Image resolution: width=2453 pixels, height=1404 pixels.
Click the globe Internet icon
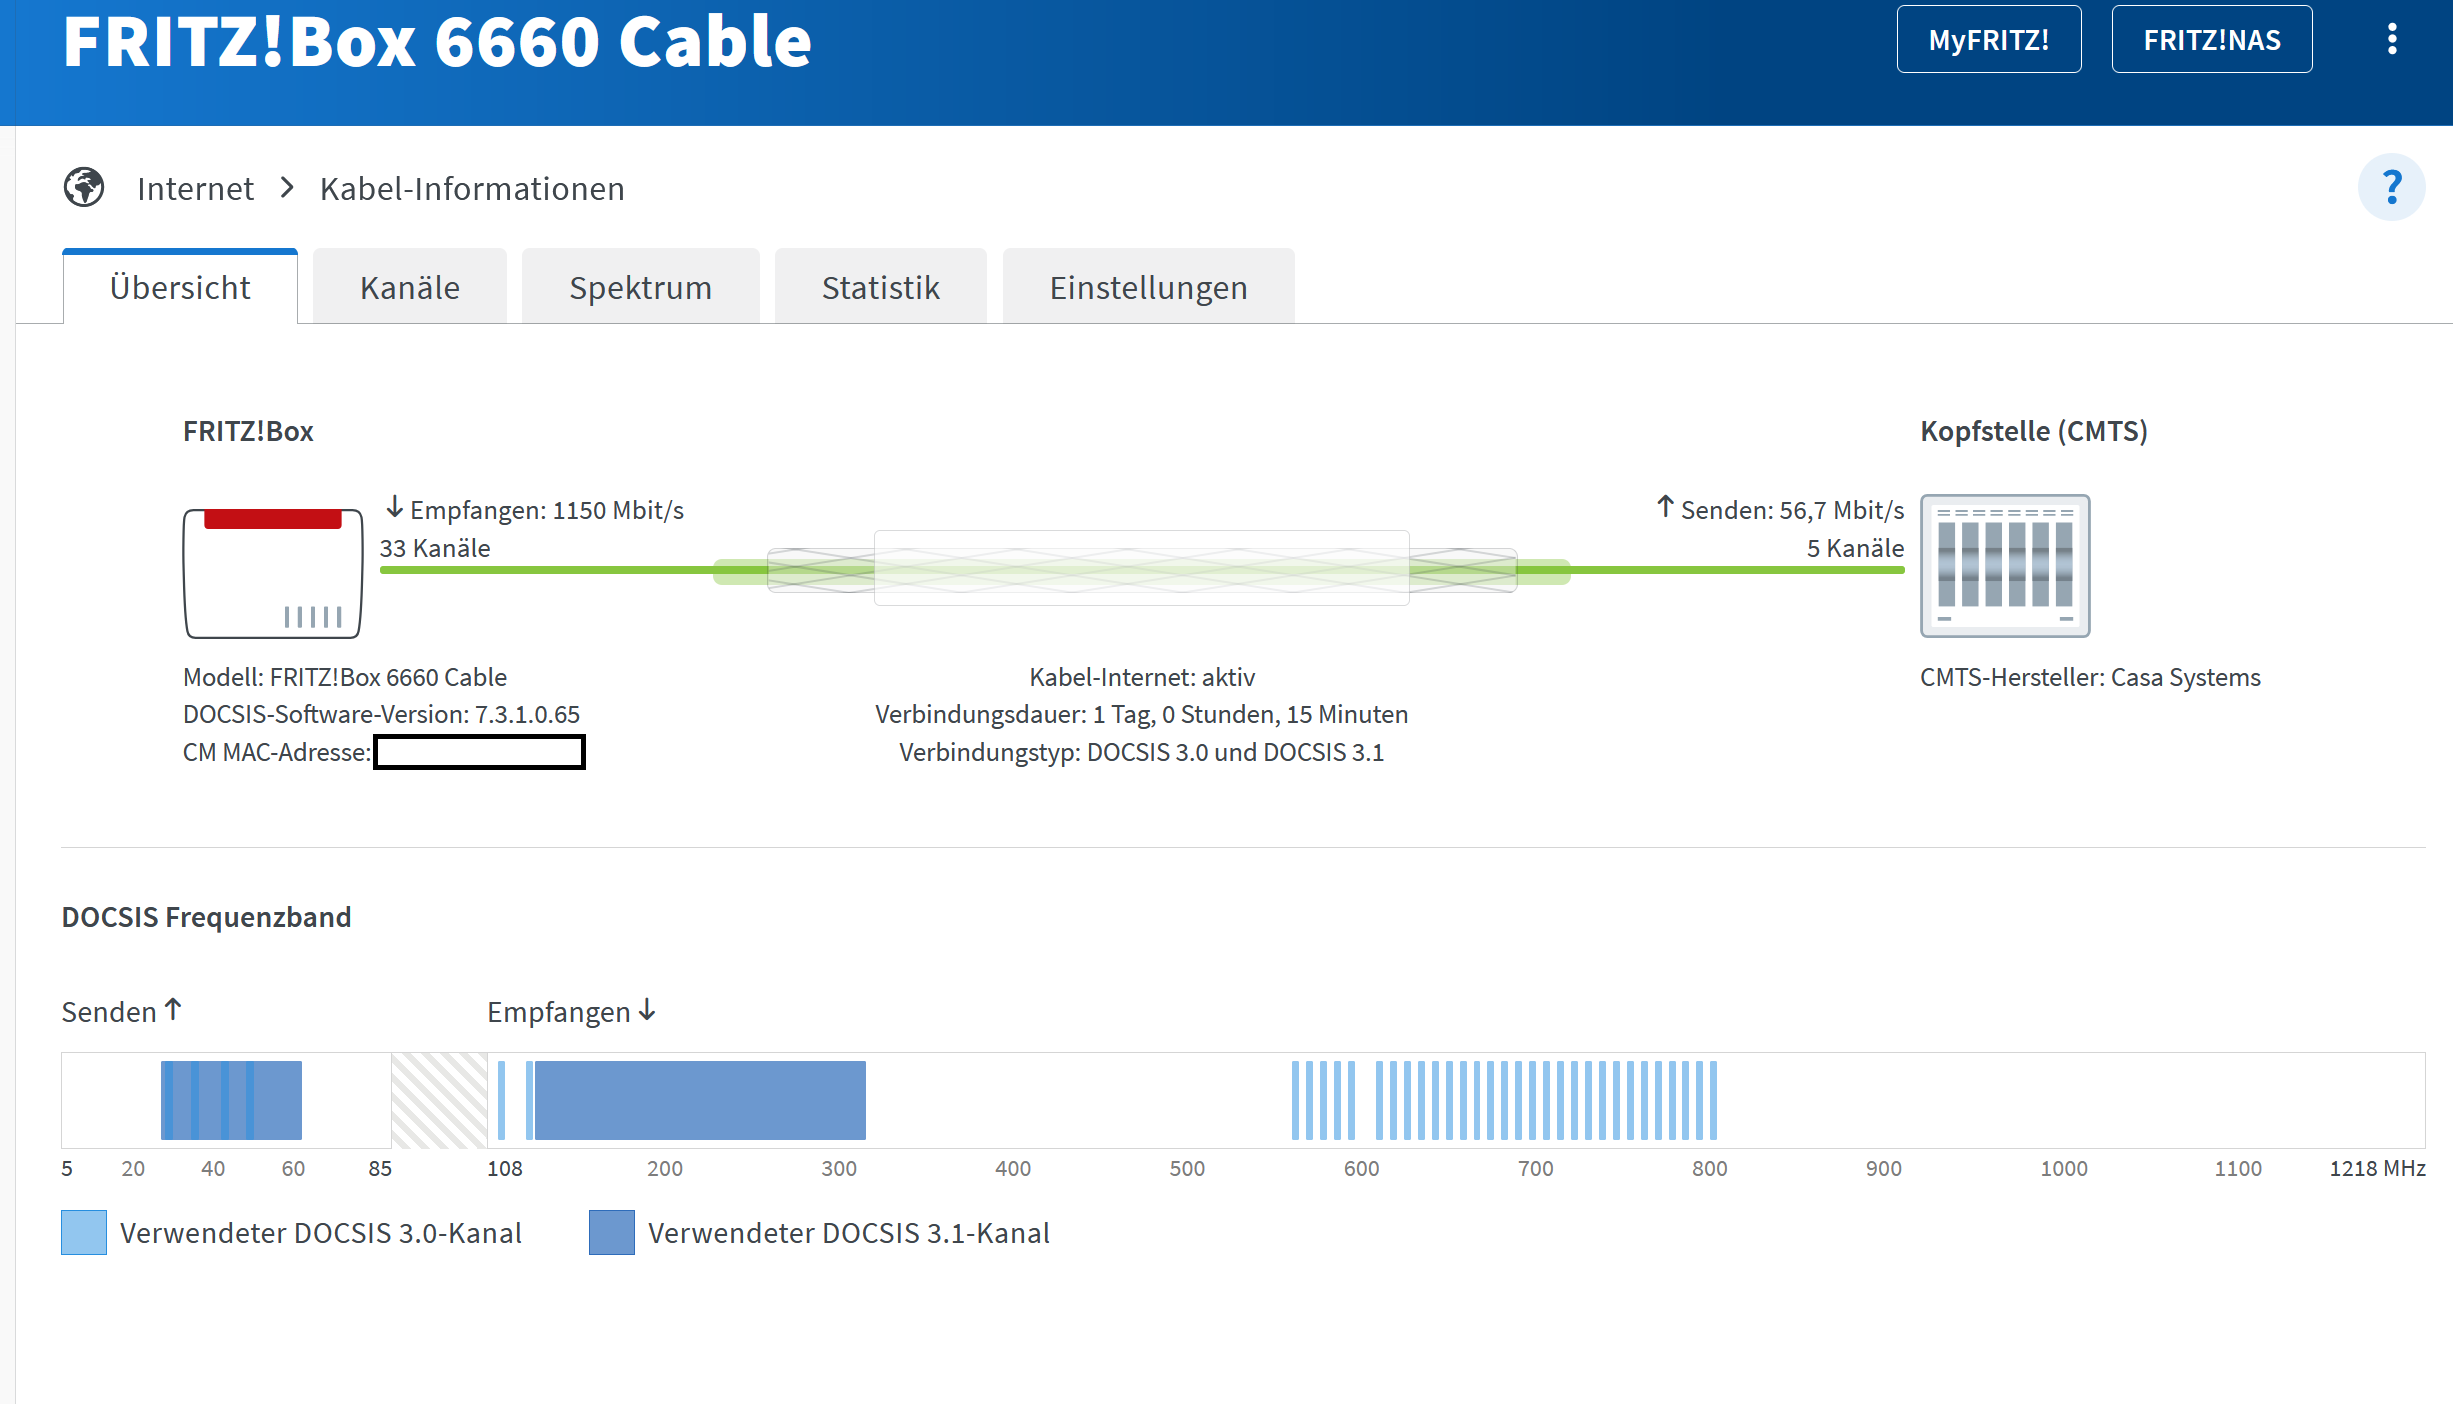[84, 187]
